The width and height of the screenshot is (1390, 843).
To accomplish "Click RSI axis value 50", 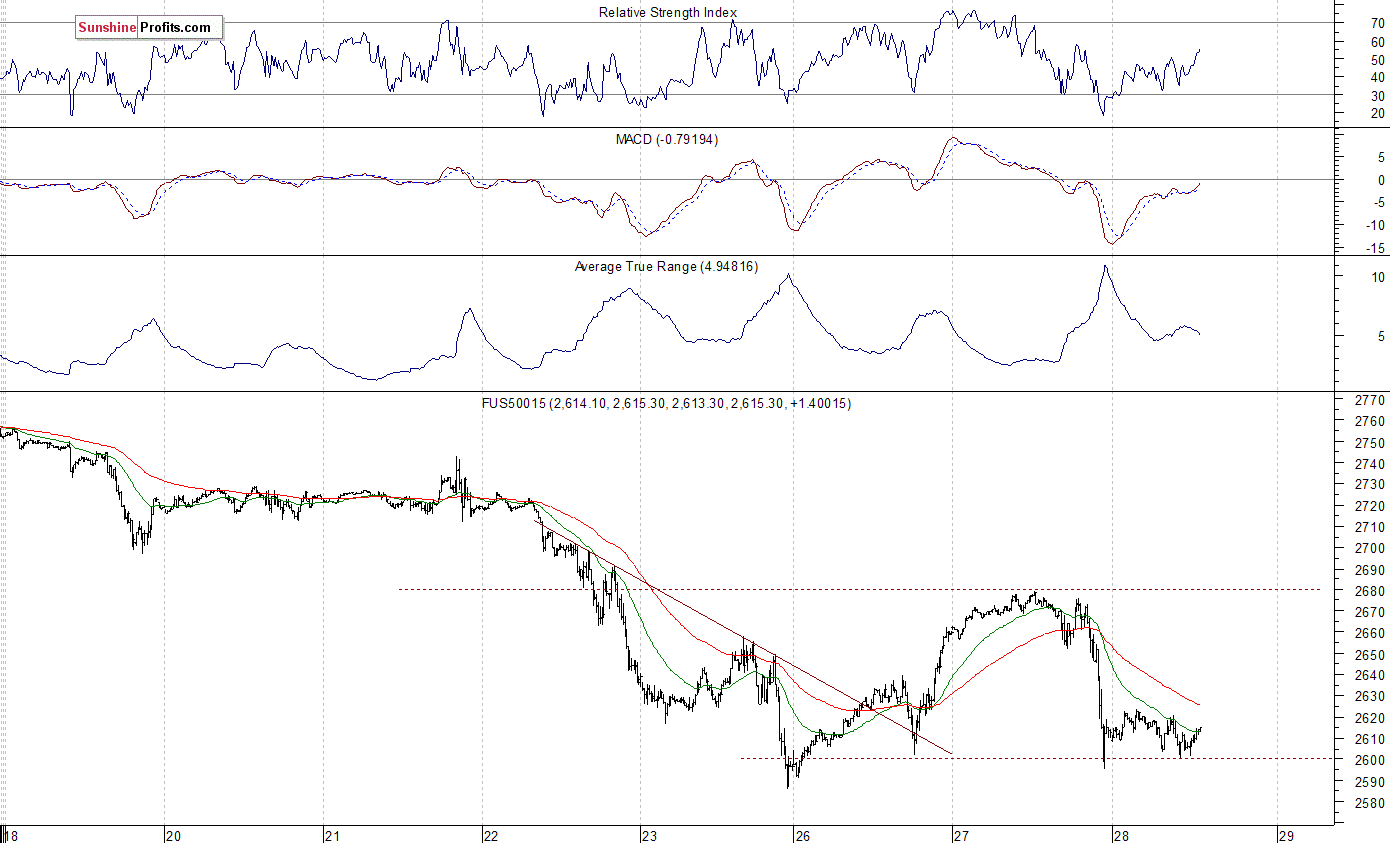I will click(x=1378, y=59).
